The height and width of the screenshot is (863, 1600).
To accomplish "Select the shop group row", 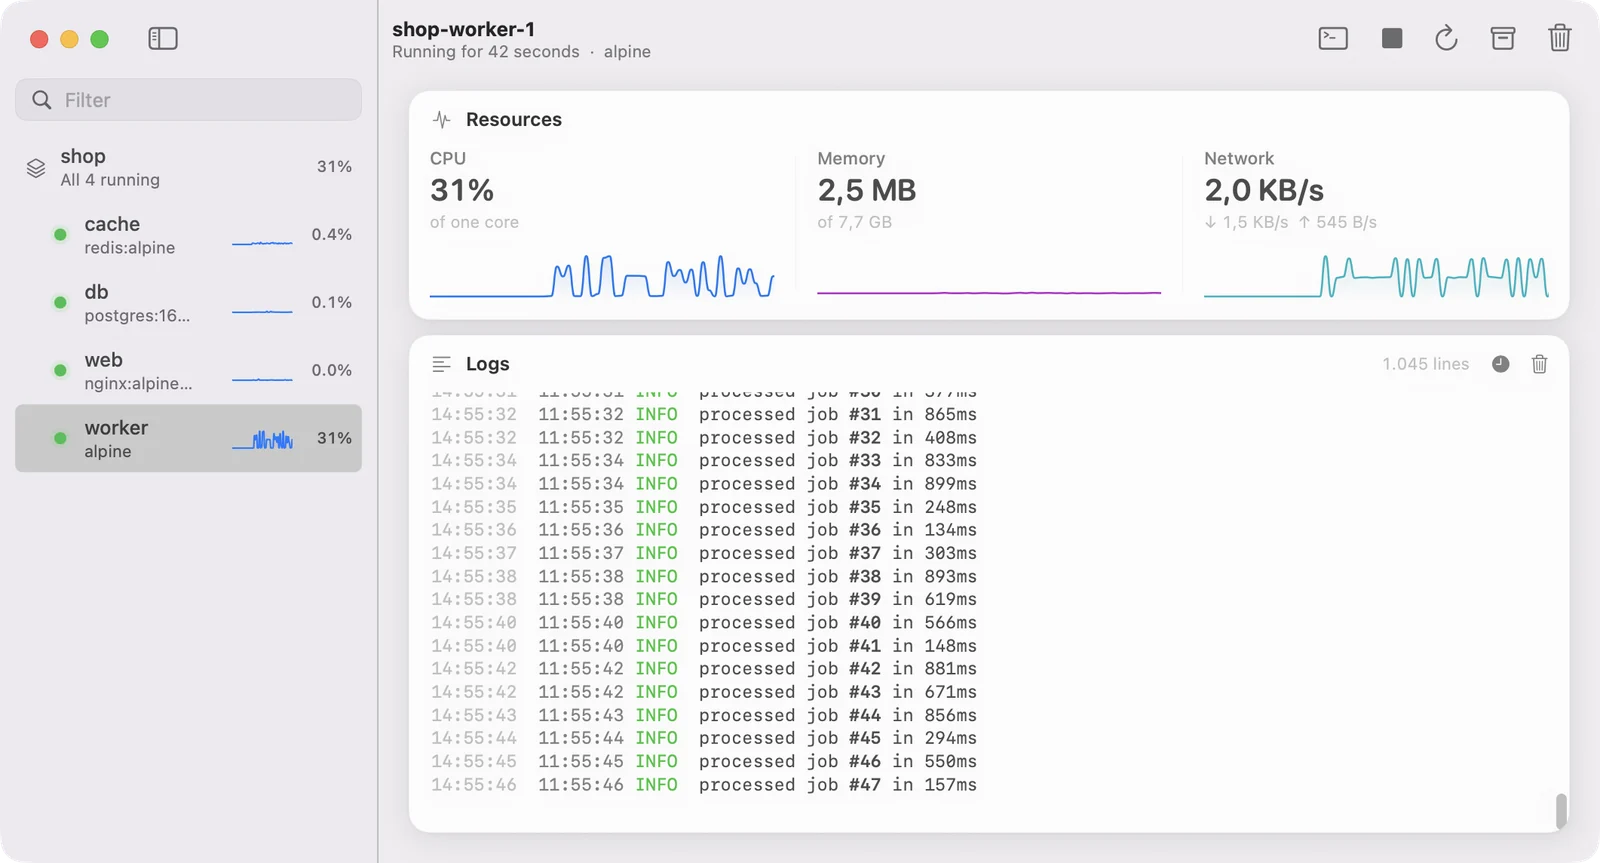I will click(x=188, y=168).
